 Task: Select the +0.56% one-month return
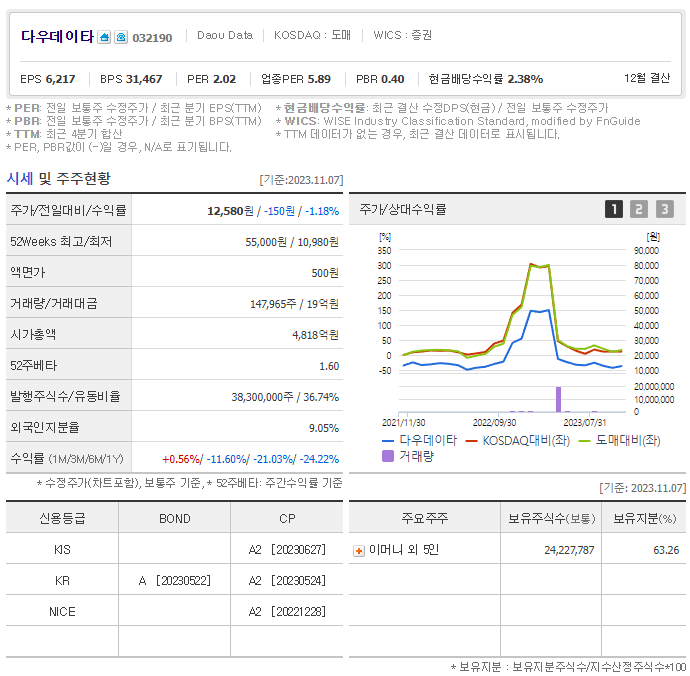pyautogui.click(x=181, y=459)
